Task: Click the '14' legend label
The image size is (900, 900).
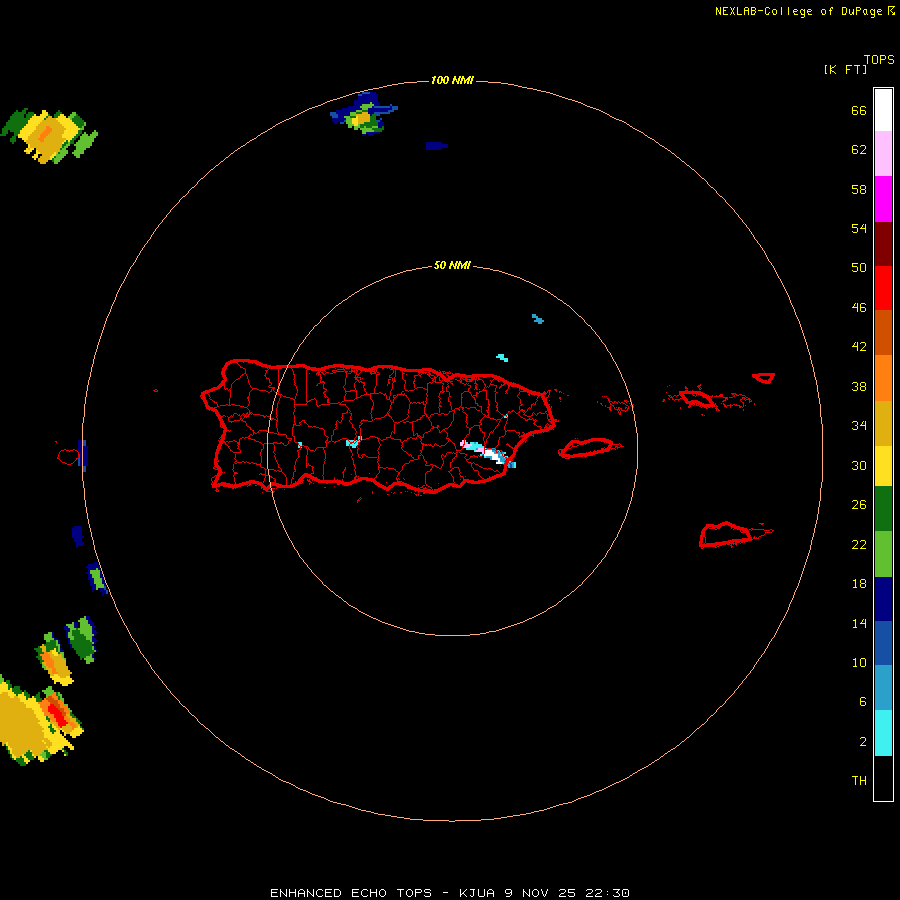Action: (859, 624)
